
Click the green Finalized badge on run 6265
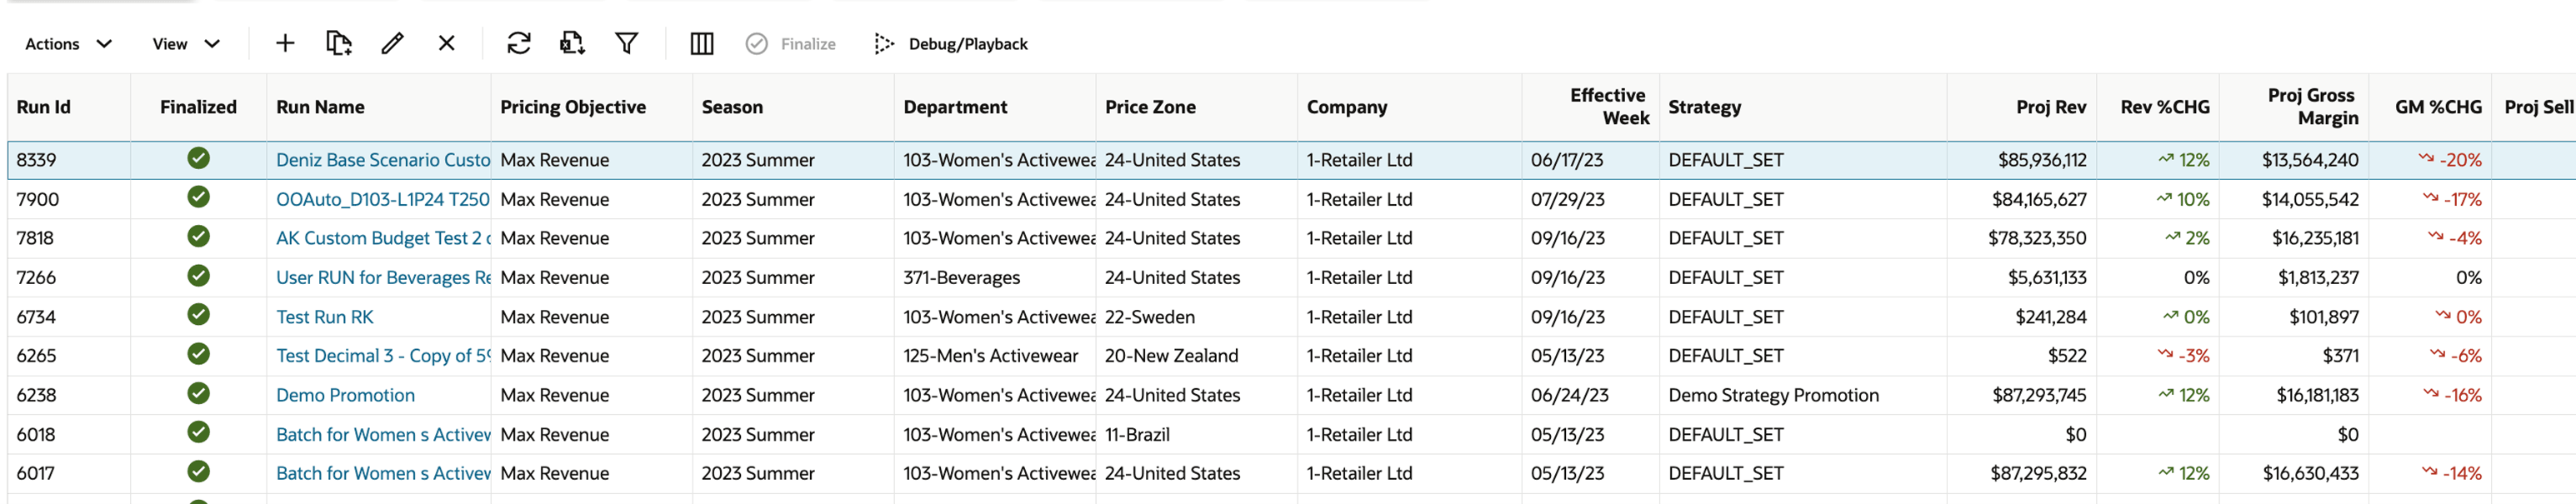(x=198, y=355)
